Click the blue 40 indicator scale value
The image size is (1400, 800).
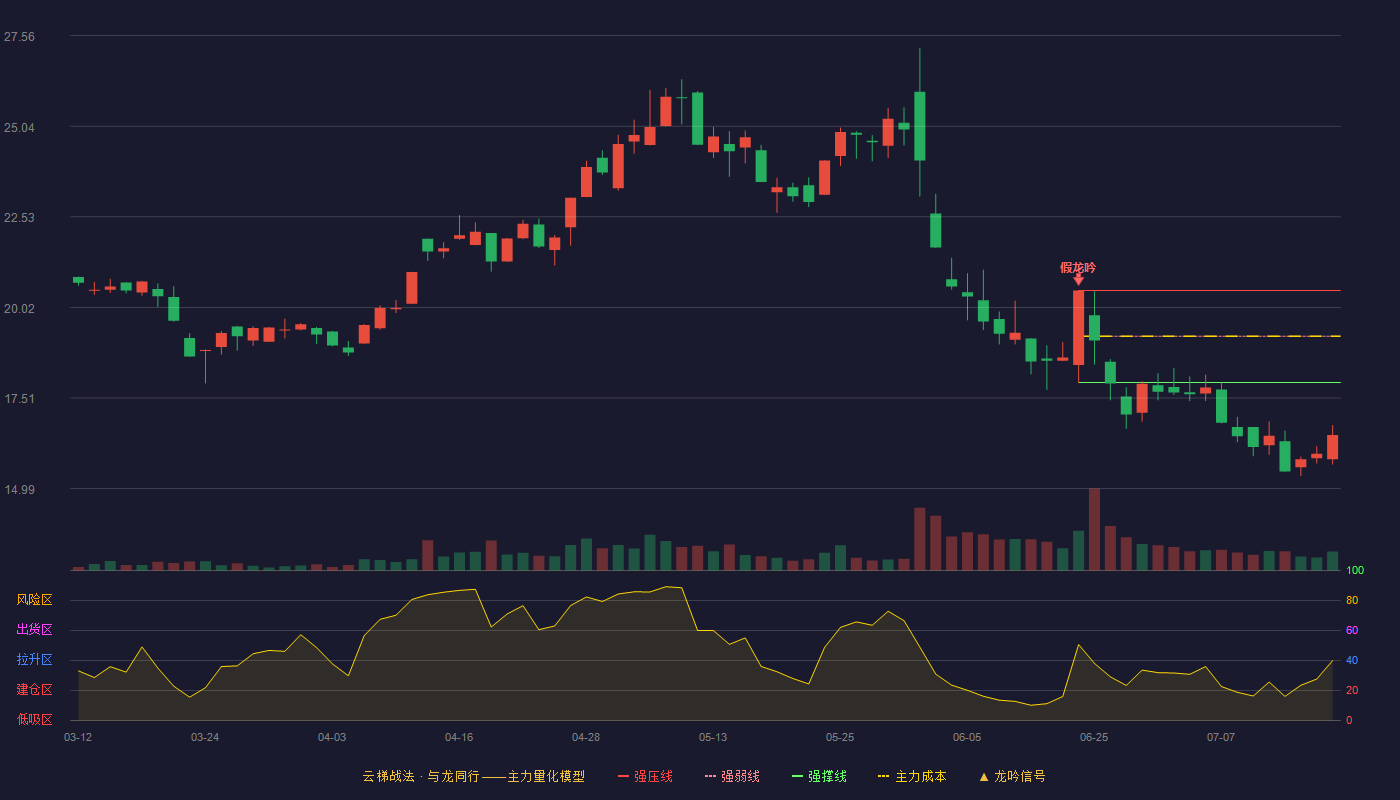point(1352,660)
